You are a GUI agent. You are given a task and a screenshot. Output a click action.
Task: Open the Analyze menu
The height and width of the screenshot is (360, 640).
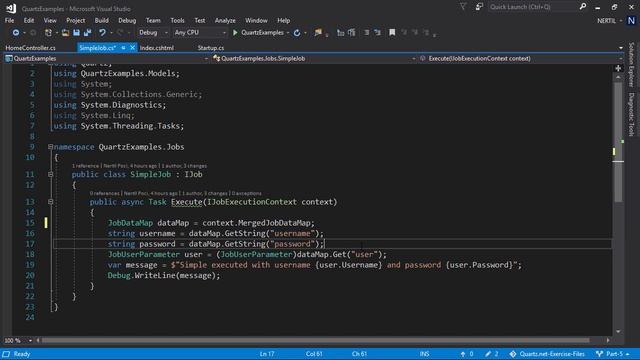(225, 20)
